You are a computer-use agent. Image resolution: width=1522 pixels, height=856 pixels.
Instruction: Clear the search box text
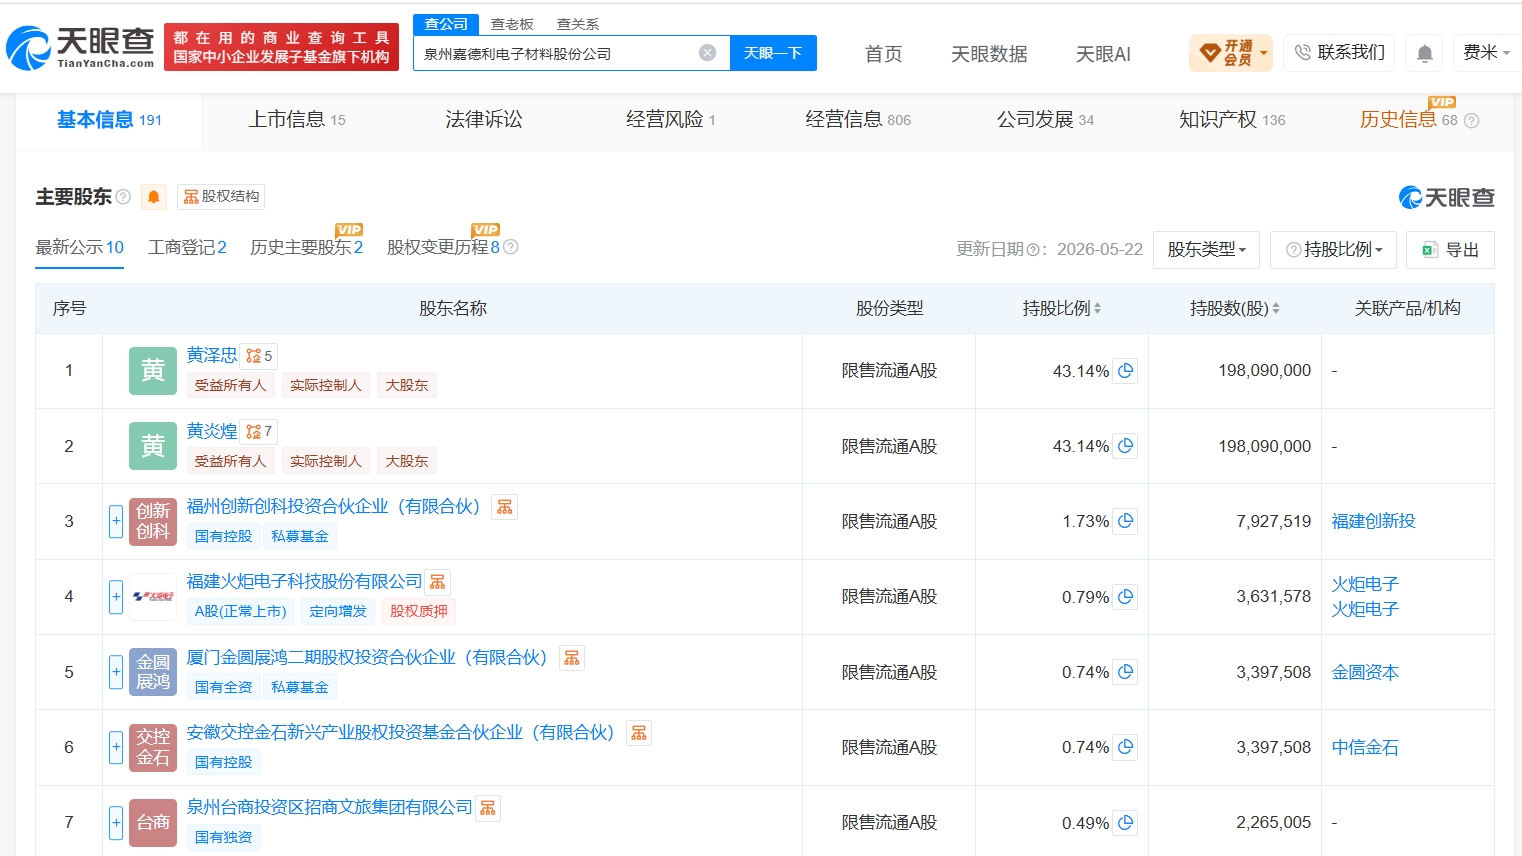click(x=707, y=53)
